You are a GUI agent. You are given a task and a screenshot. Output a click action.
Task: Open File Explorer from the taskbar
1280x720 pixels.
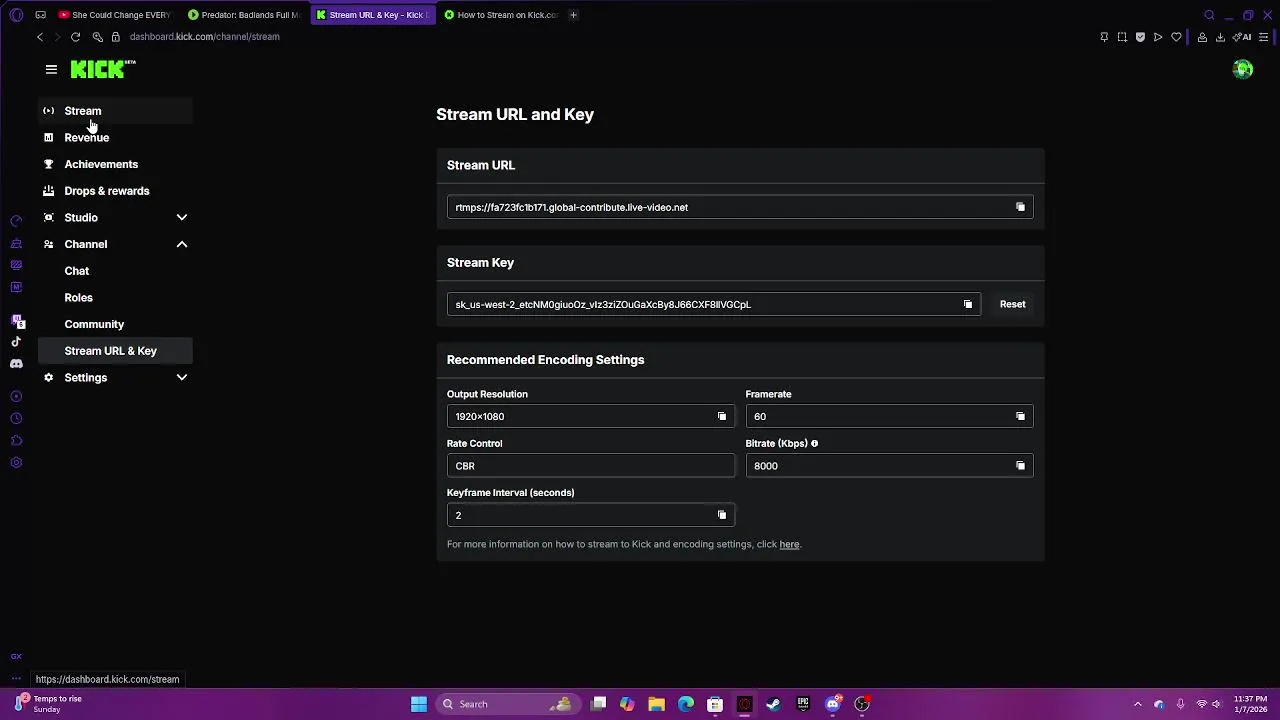point(656,704)
